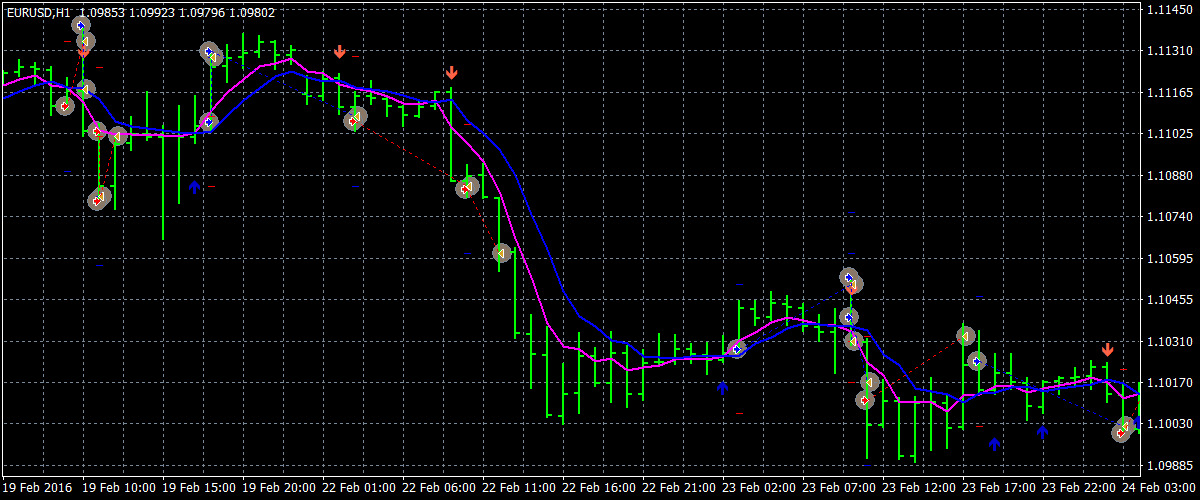1200x500 pixels.
Task: Click the 22 Feb 16:00 time label
Action: 600,488
